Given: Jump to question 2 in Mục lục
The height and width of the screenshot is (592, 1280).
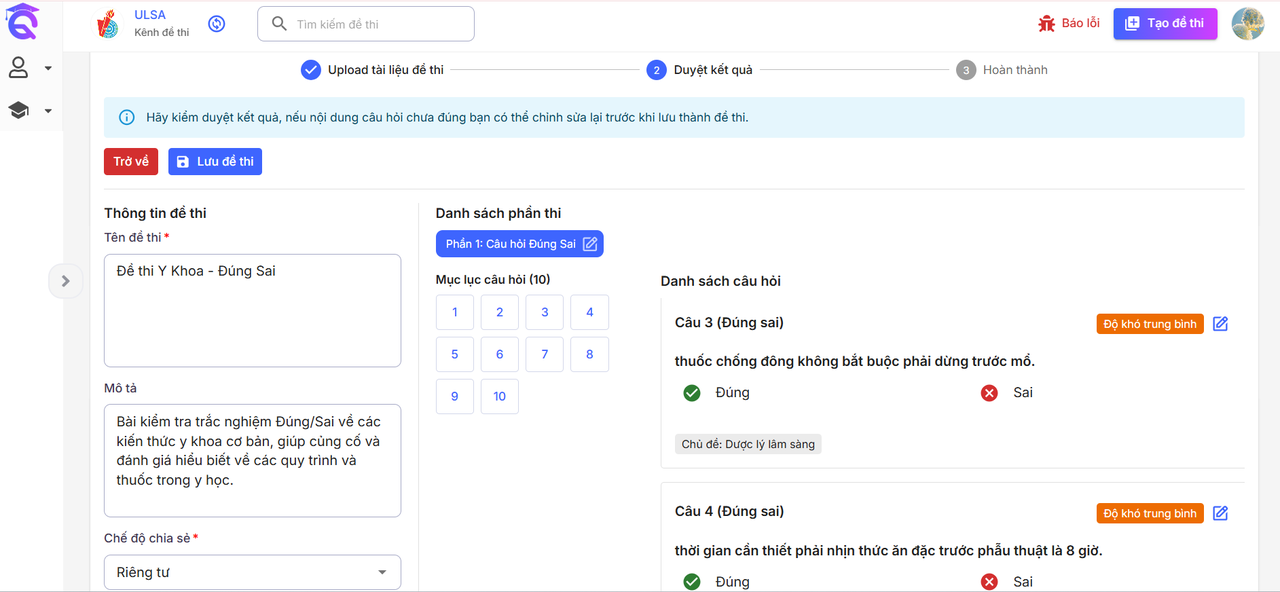Looking at the screenshot, I should tap(500, 312).
